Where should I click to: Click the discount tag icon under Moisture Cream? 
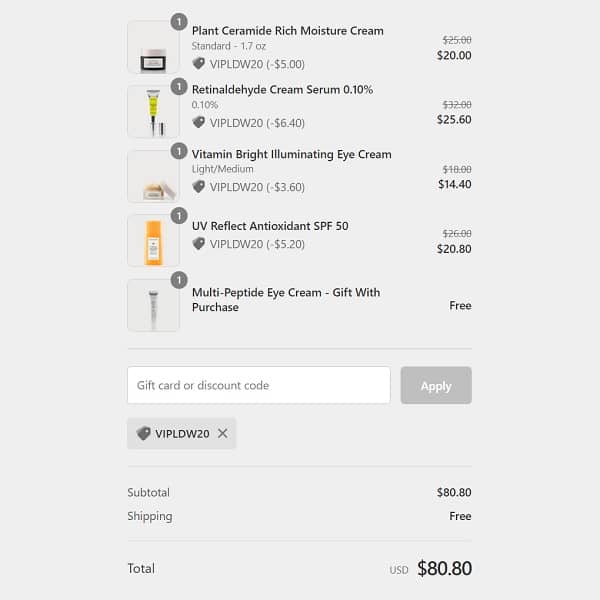pos(198,63)
